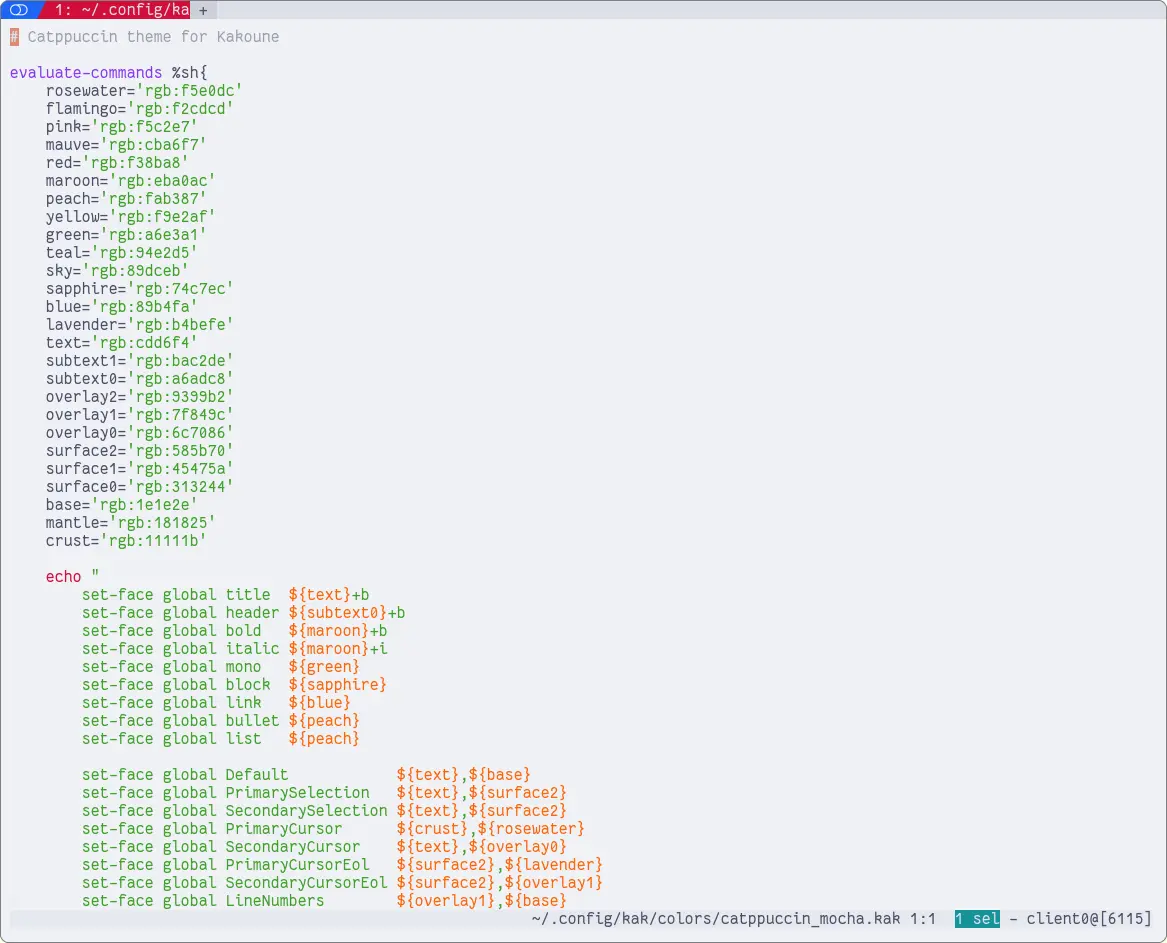1167x943 pixels.
Task: Click the 'LineNumbers' face name
Action: 275,901
